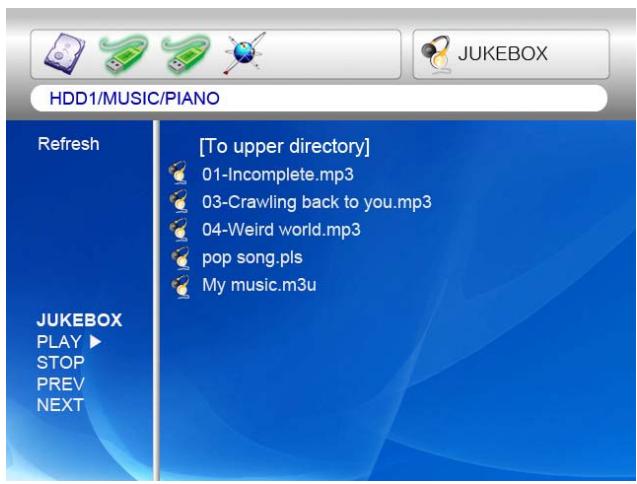
Task: Click the HDD1/MUSIC/PIANO path bar
Action: (320, 99)
